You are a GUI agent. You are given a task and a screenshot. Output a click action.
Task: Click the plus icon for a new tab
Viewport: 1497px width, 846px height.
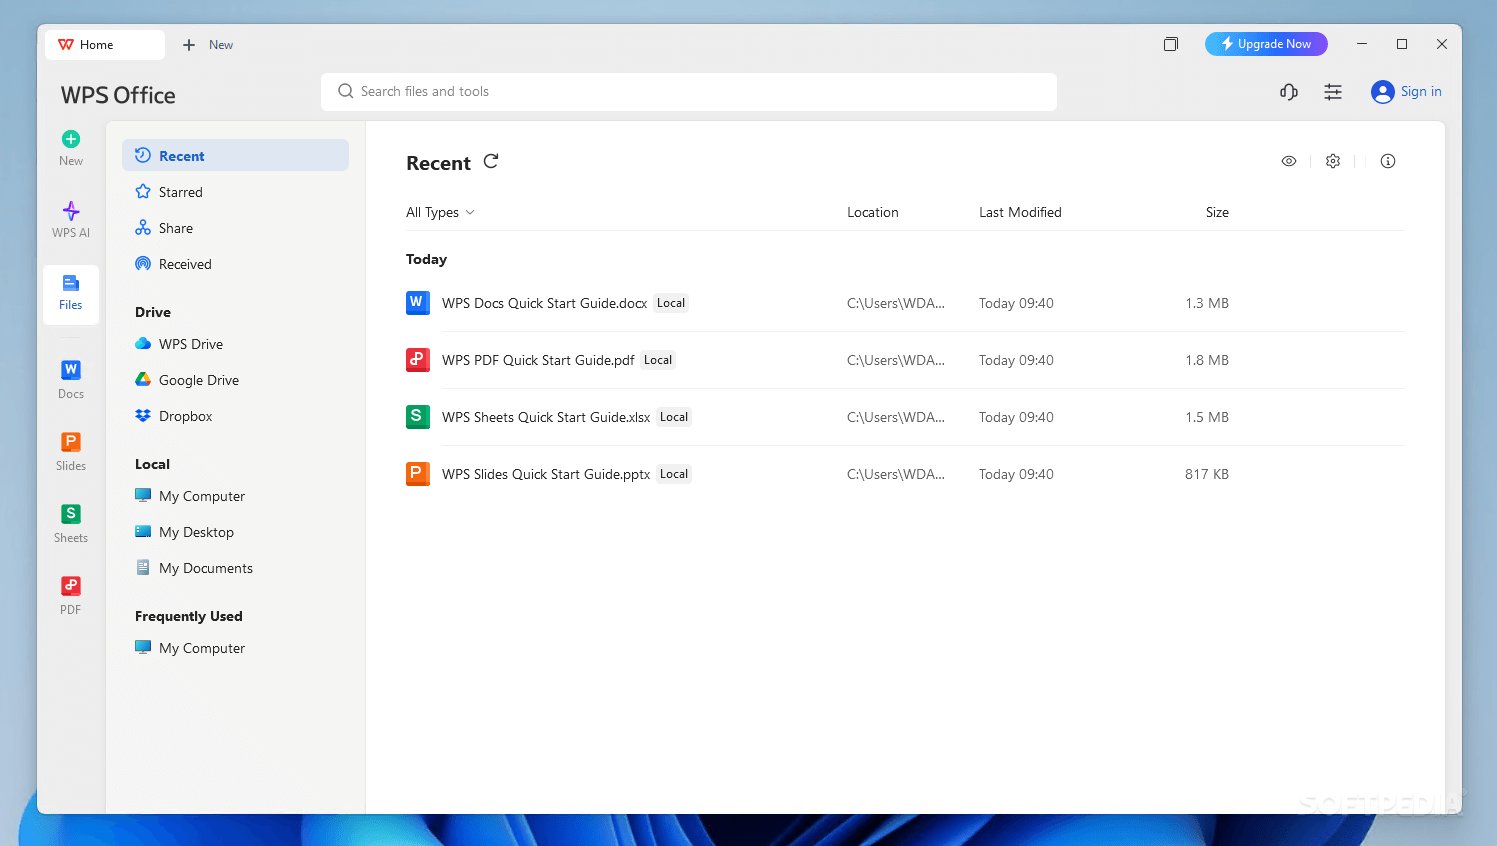click(189, 45)
